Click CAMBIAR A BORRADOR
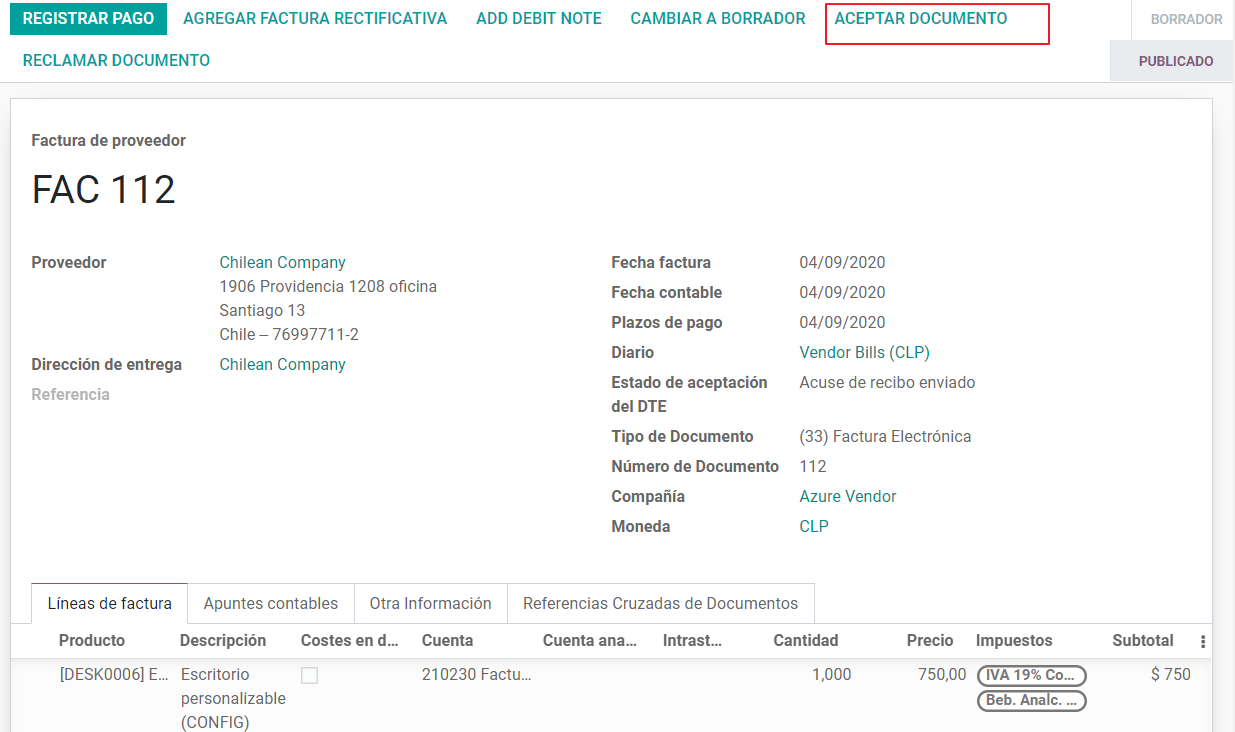Viewport: 1235px width, 732px height. pos(717,18)
